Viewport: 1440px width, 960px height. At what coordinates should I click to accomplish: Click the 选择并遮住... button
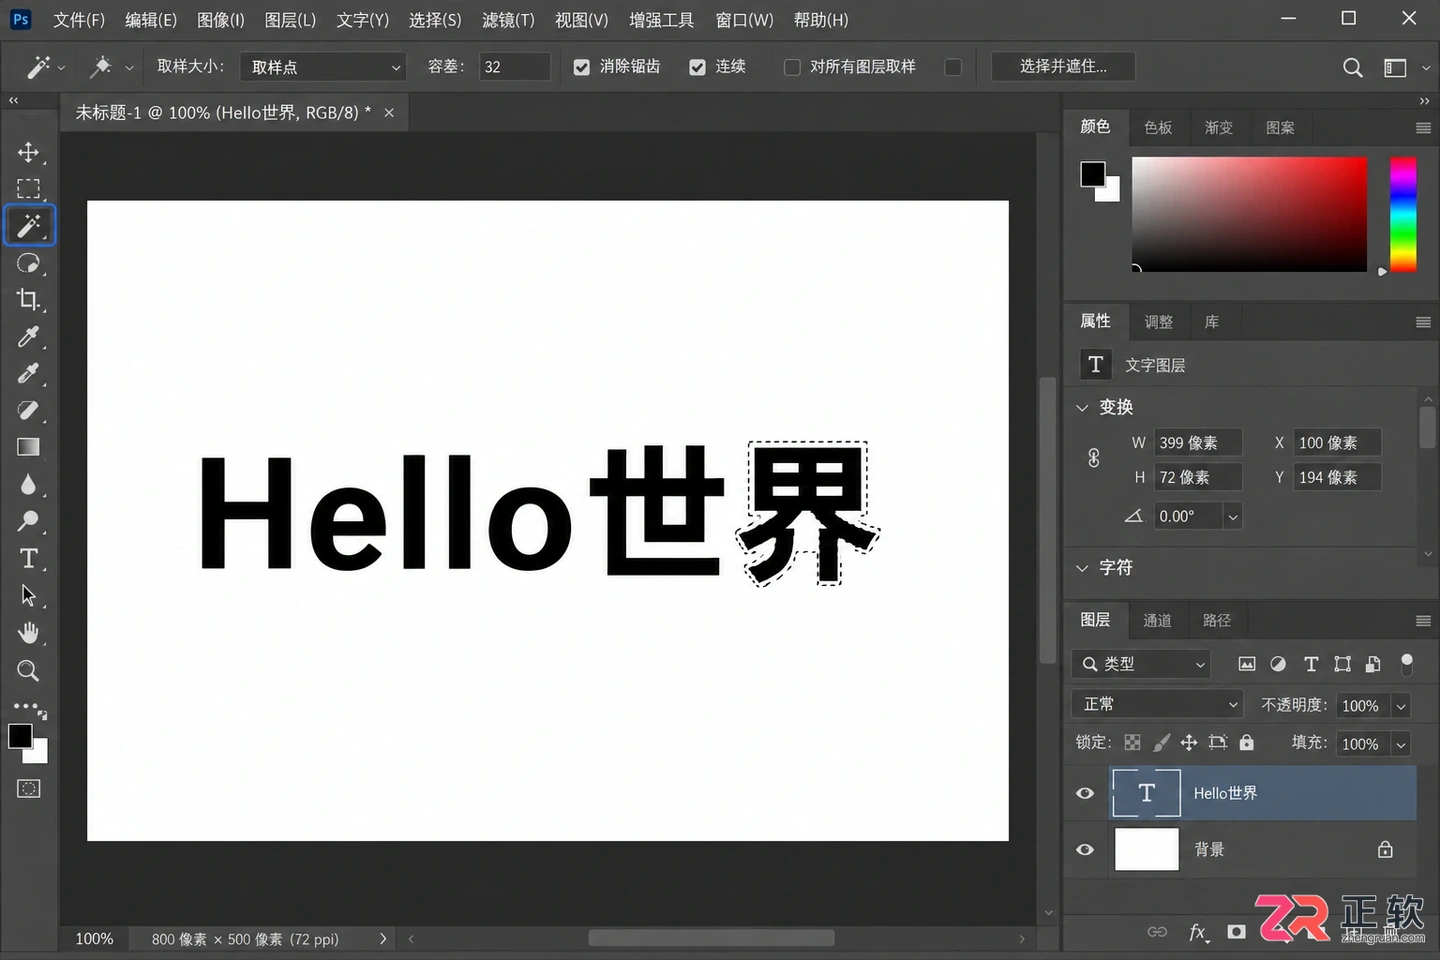(1063, 67)
